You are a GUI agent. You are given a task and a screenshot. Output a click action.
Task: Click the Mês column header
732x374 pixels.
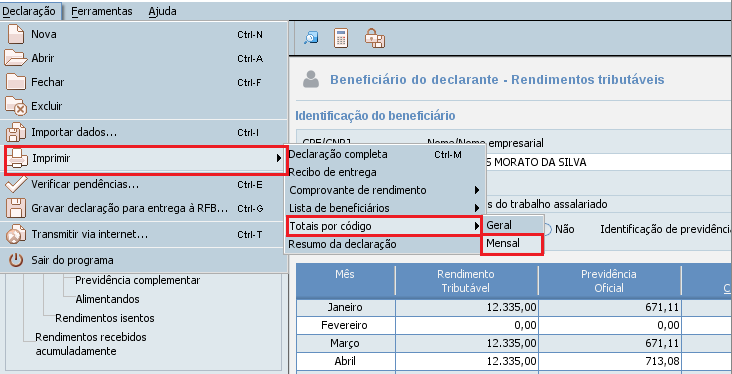(x=345, y=281)
